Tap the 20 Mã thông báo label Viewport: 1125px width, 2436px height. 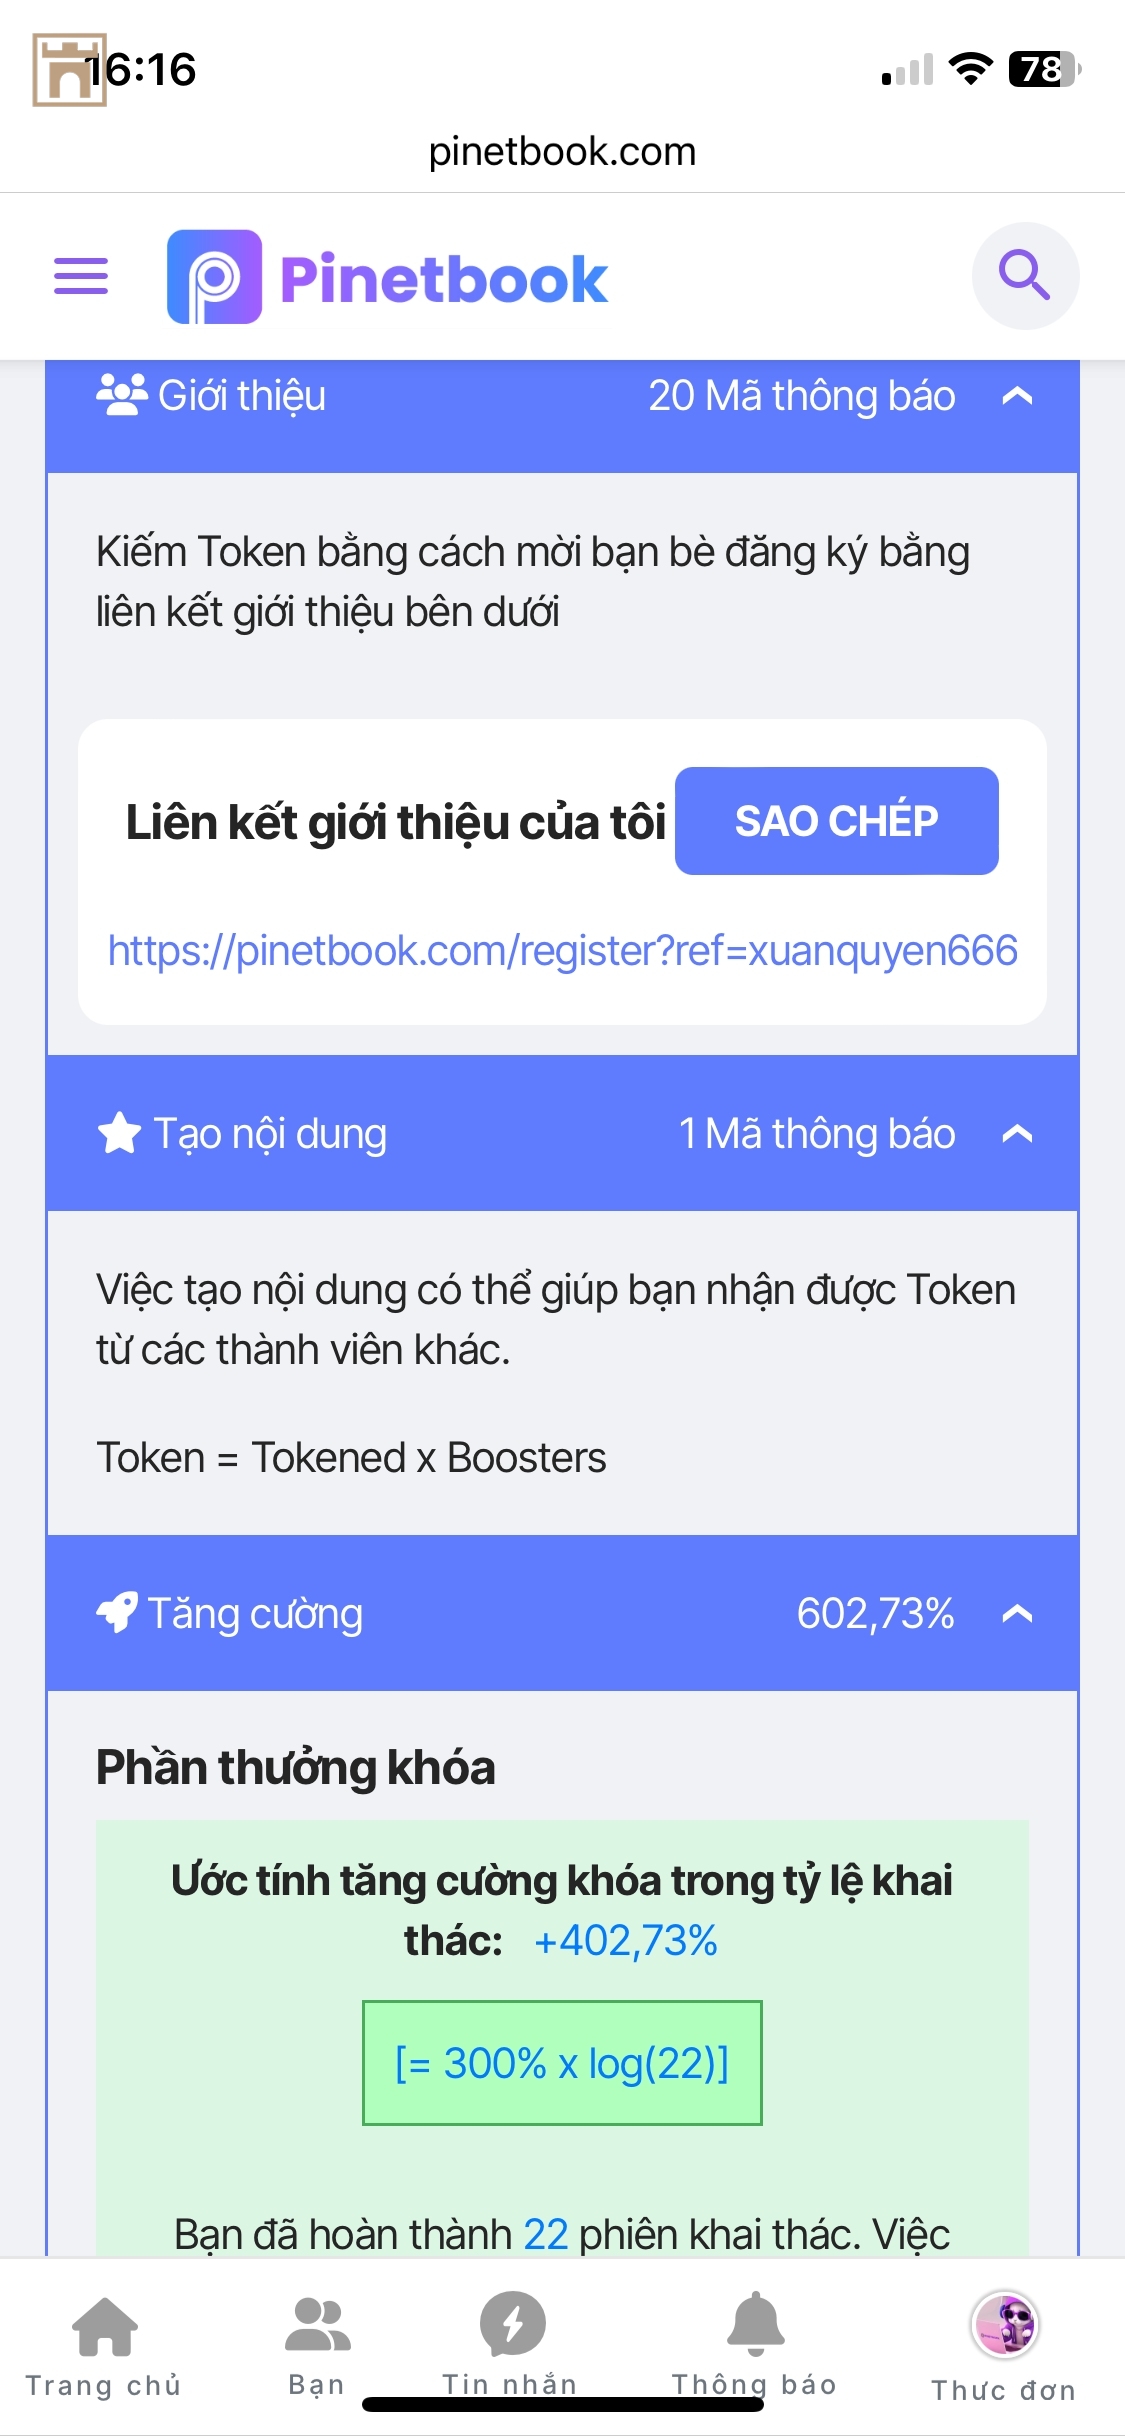point(802,396)
